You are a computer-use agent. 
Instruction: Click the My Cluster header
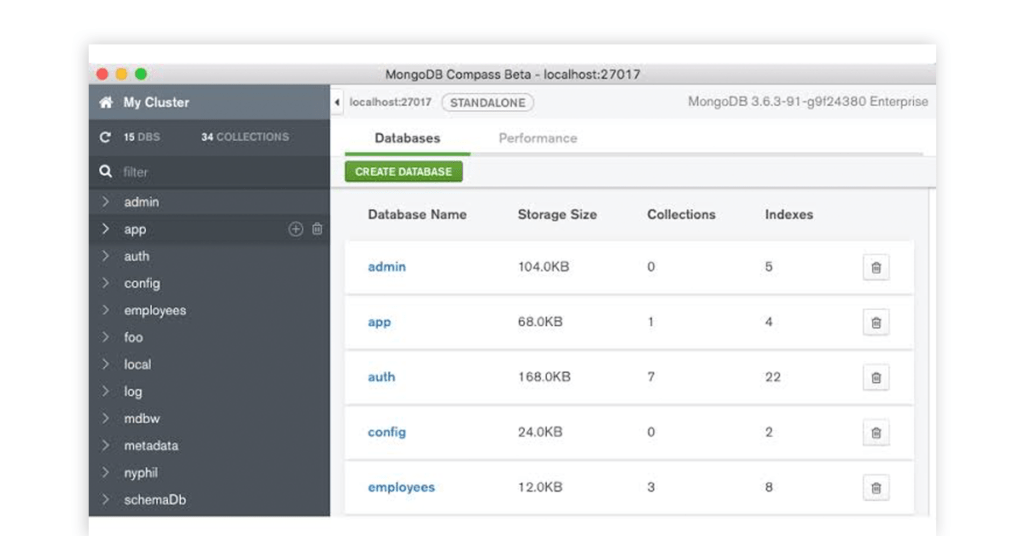point(209,102)
